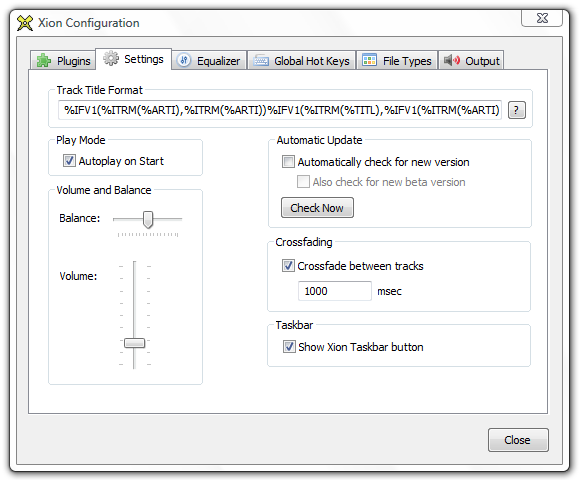
Task: Enable automatically check for new version
Action: click(288, 162)
